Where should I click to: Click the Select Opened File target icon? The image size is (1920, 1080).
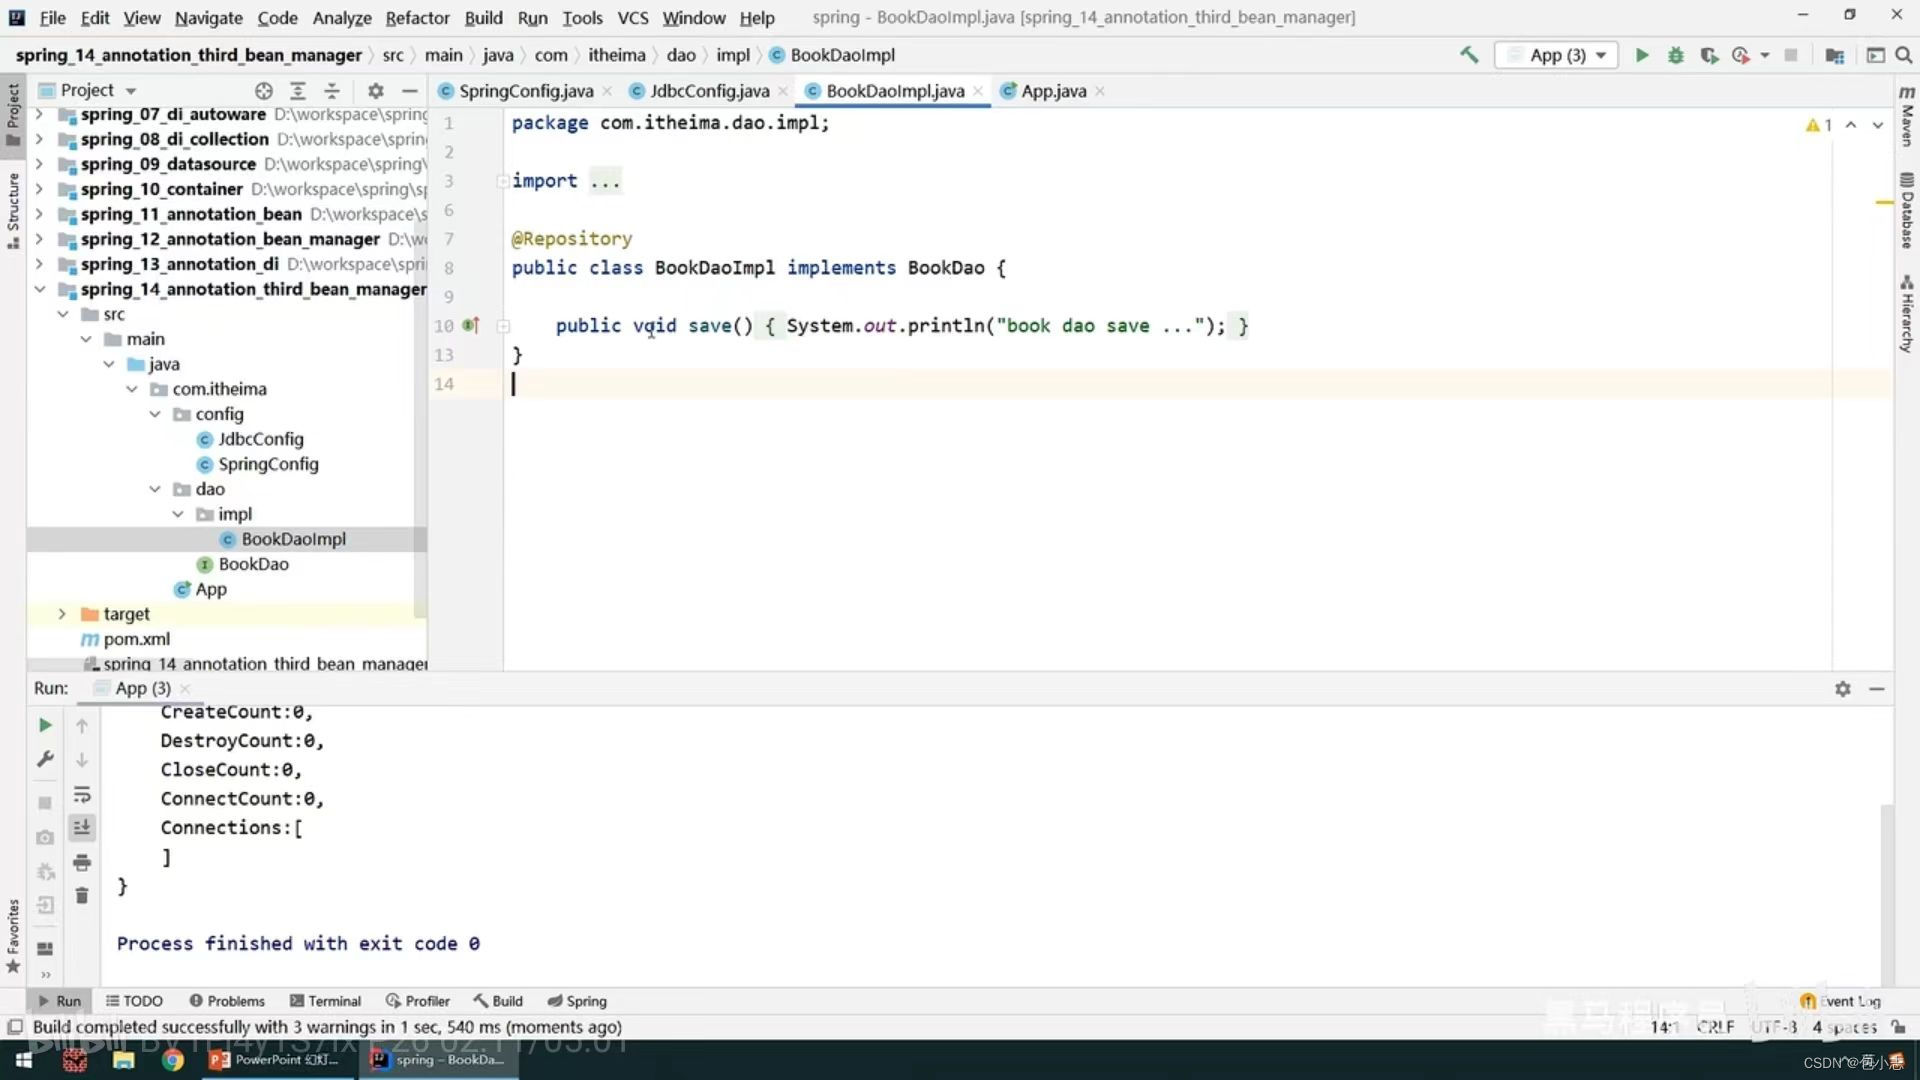pos(263,91)
